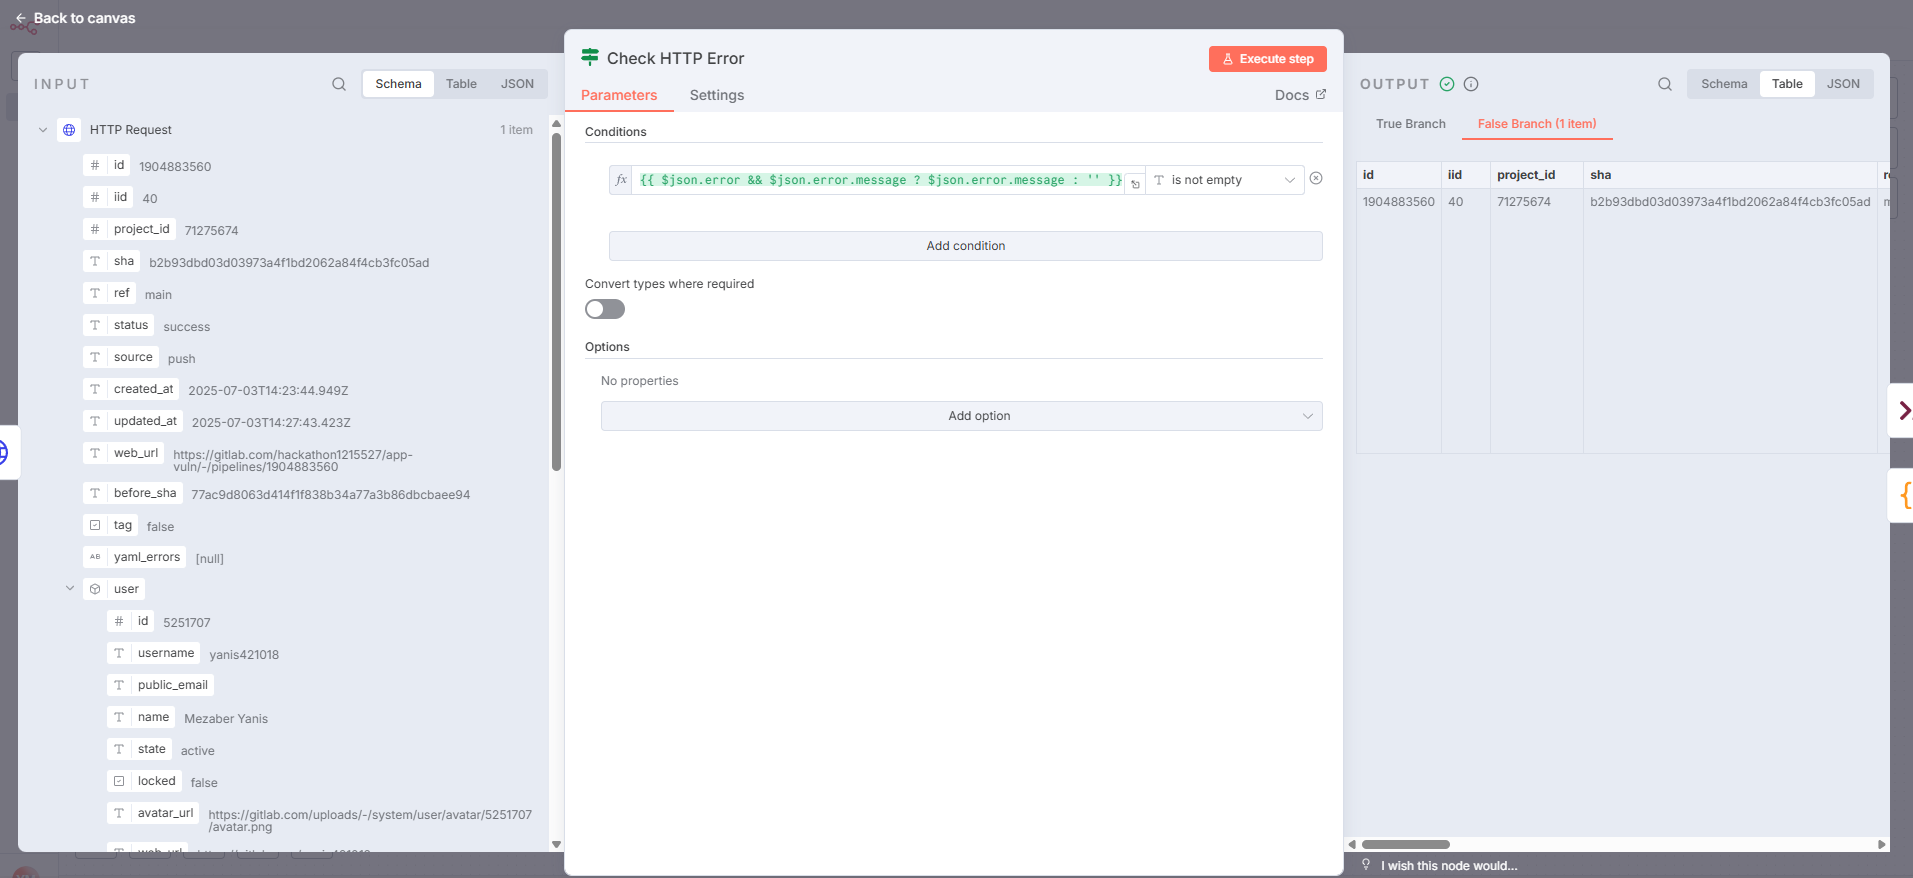Select the True Branch tab
Viewport: 1913px width, 878px height.
(x=1410, y=124)
